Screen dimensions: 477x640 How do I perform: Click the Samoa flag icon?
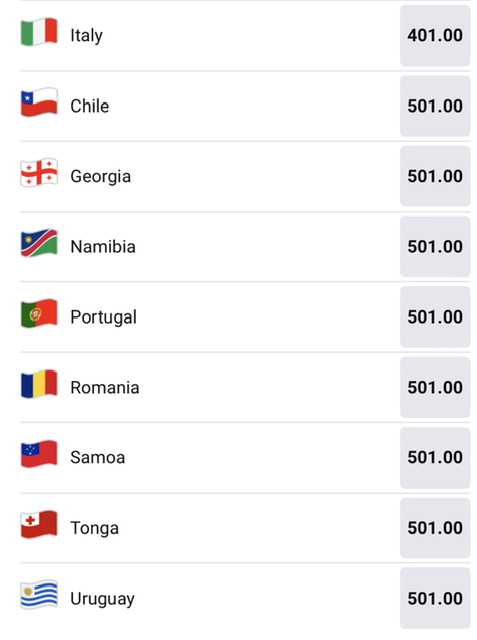click(39, 454)
